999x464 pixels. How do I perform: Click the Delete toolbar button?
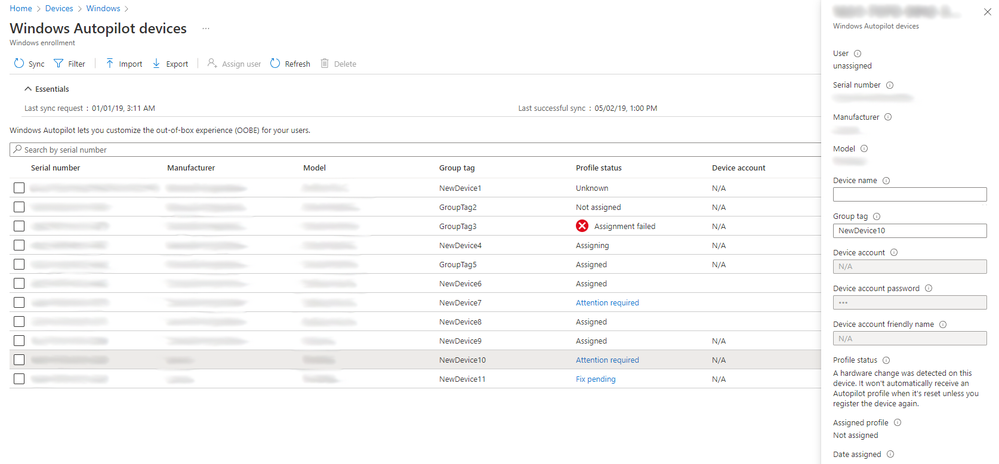(338, 64)
